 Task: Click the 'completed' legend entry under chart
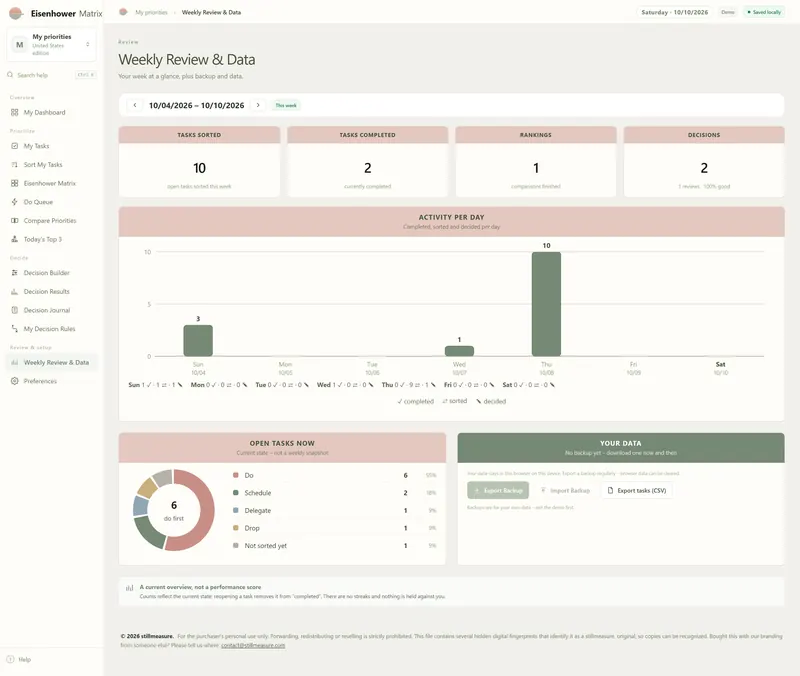point(415,402)
